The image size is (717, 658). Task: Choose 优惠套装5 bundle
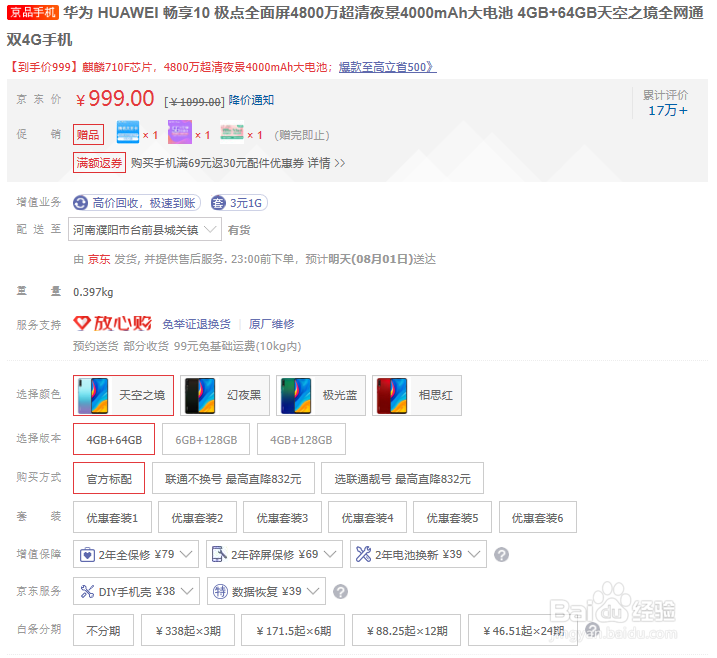click(453, 517)
